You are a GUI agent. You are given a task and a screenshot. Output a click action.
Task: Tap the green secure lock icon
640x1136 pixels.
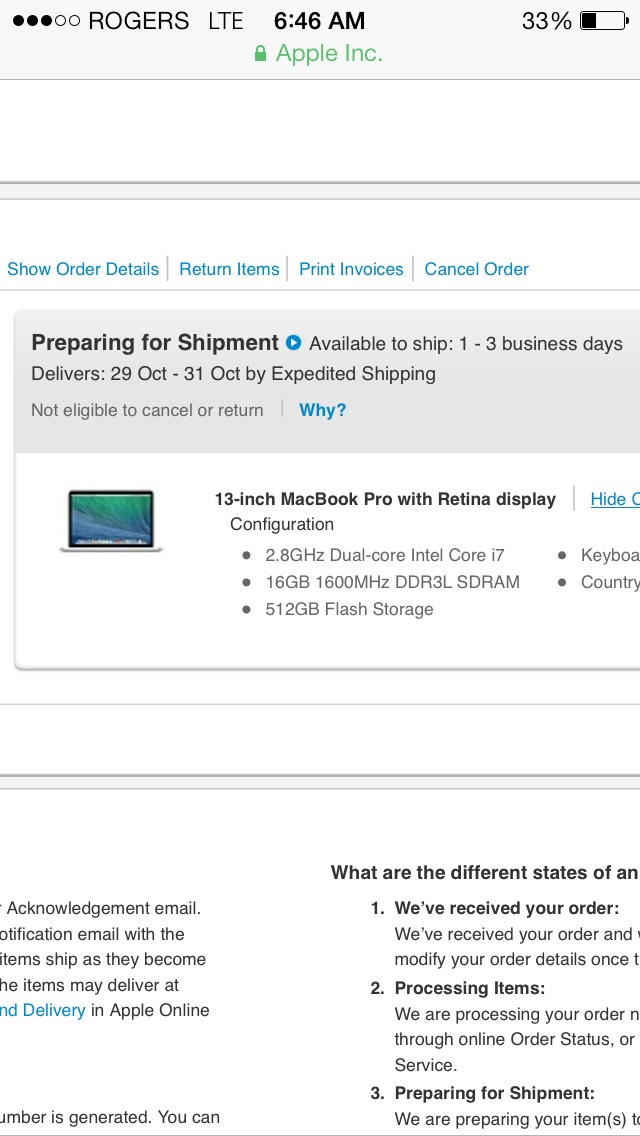click(x=260, y=54)
